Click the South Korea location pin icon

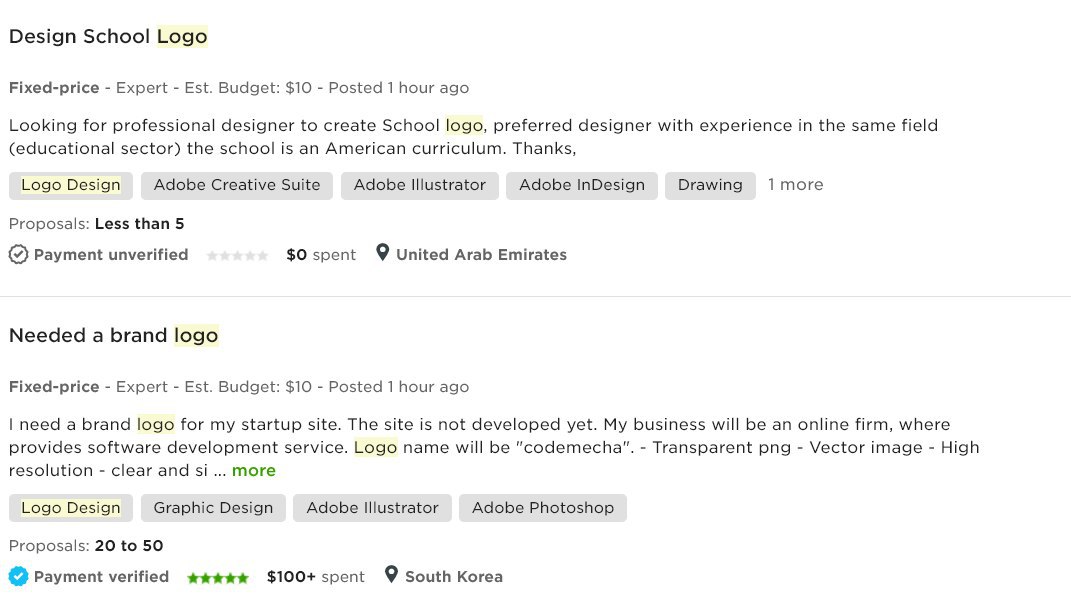coord(391,575)
